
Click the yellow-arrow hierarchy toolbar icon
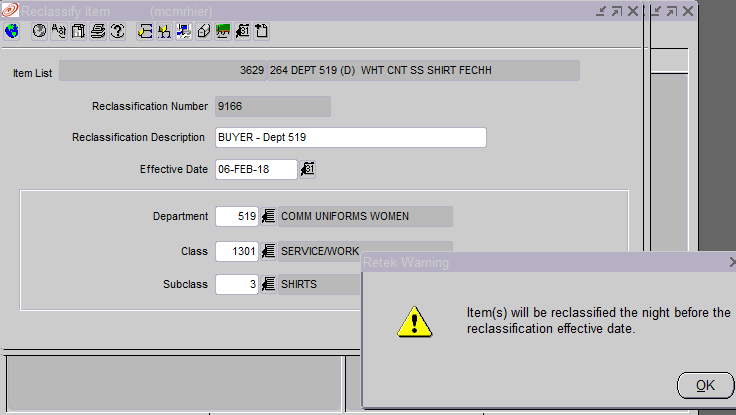(x=164, y=31)
